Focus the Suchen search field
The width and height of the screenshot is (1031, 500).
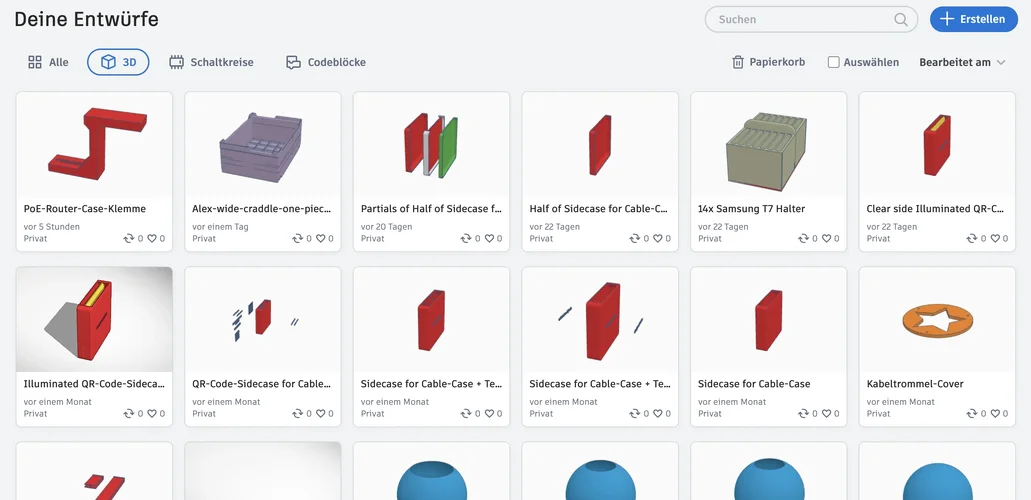[x=800, y=19]
